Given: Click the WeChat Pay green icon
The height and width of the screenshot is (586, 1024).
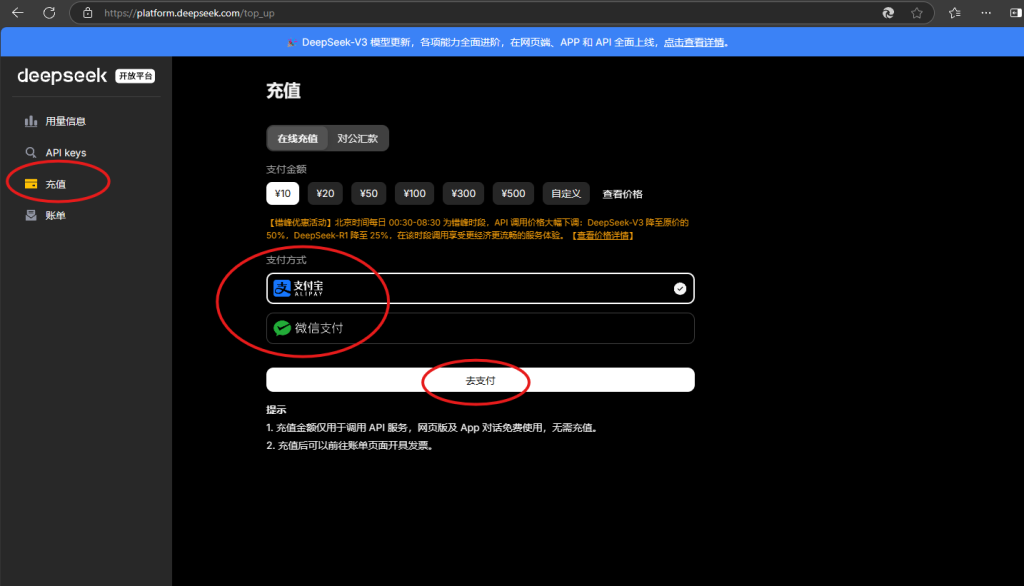Looking at the screenshot, I should point(281,328).
